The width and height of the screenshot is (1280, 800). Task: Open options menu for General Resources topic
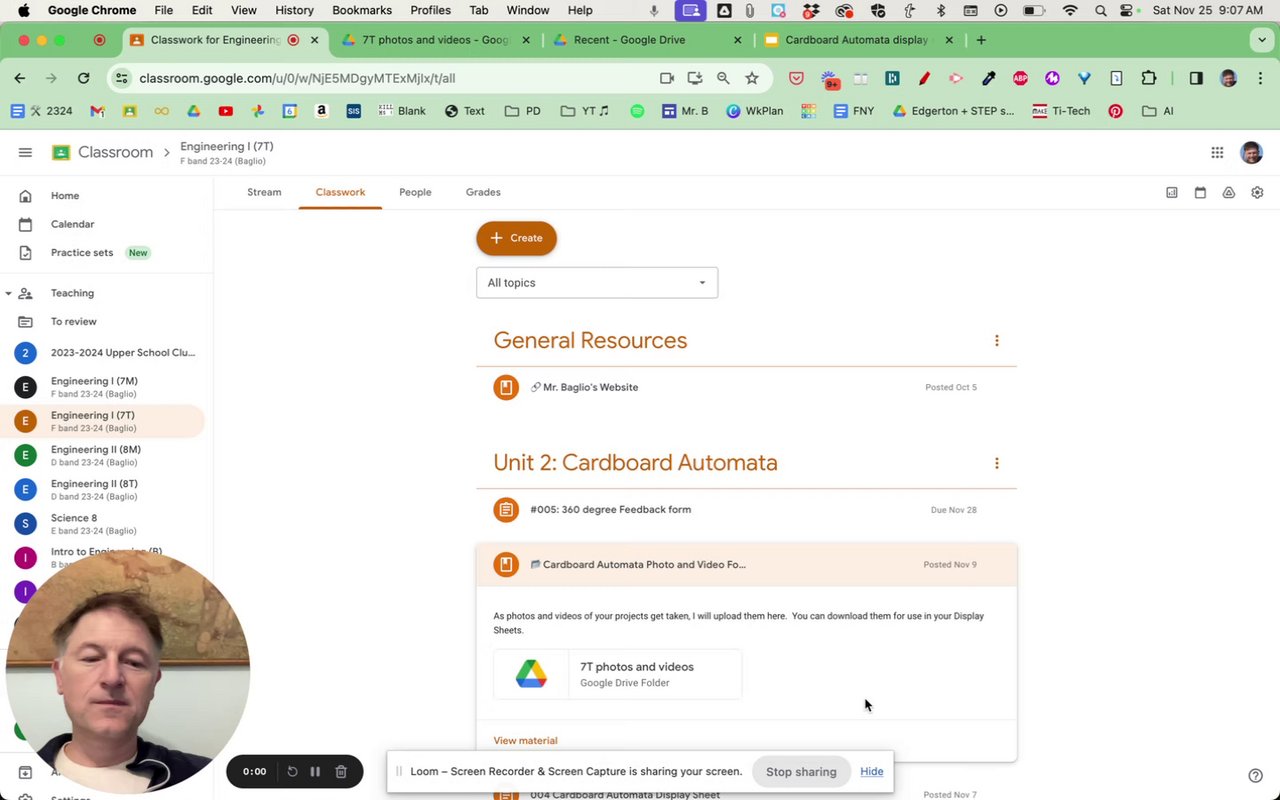[996, 341]
